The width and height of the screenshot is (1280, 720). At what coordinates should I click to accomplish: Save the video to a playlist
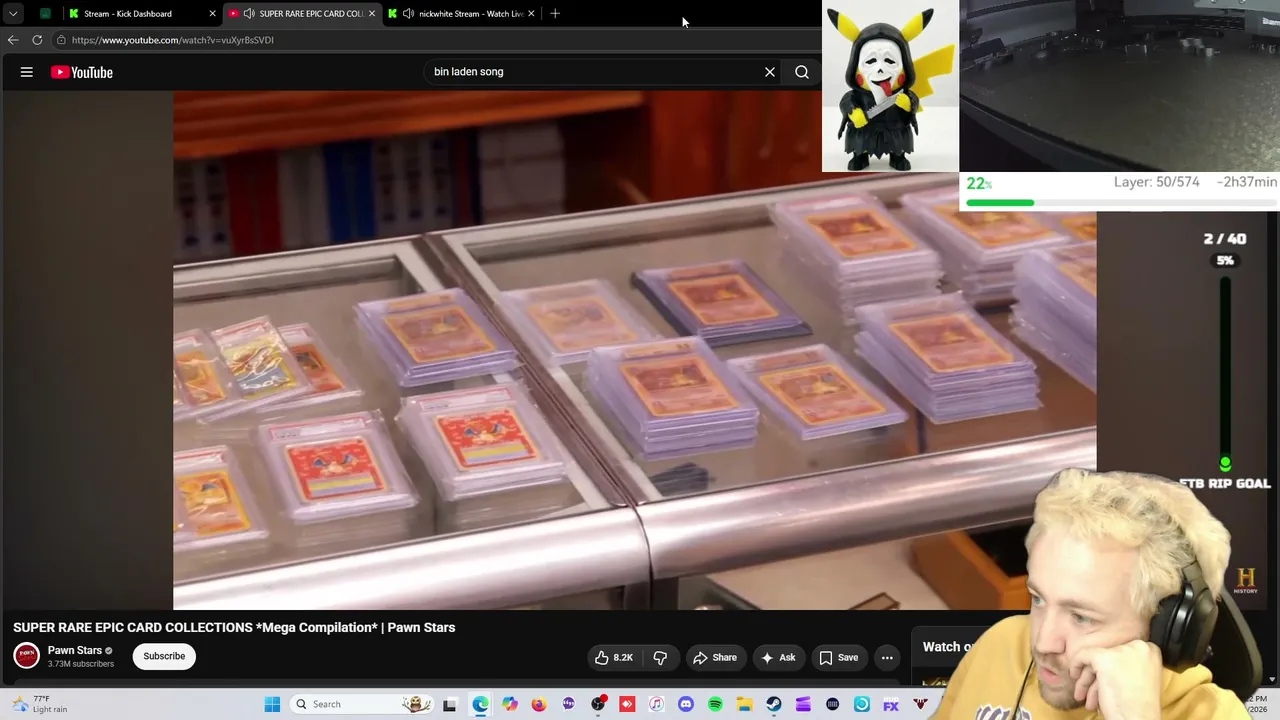[x=838, y=658]
